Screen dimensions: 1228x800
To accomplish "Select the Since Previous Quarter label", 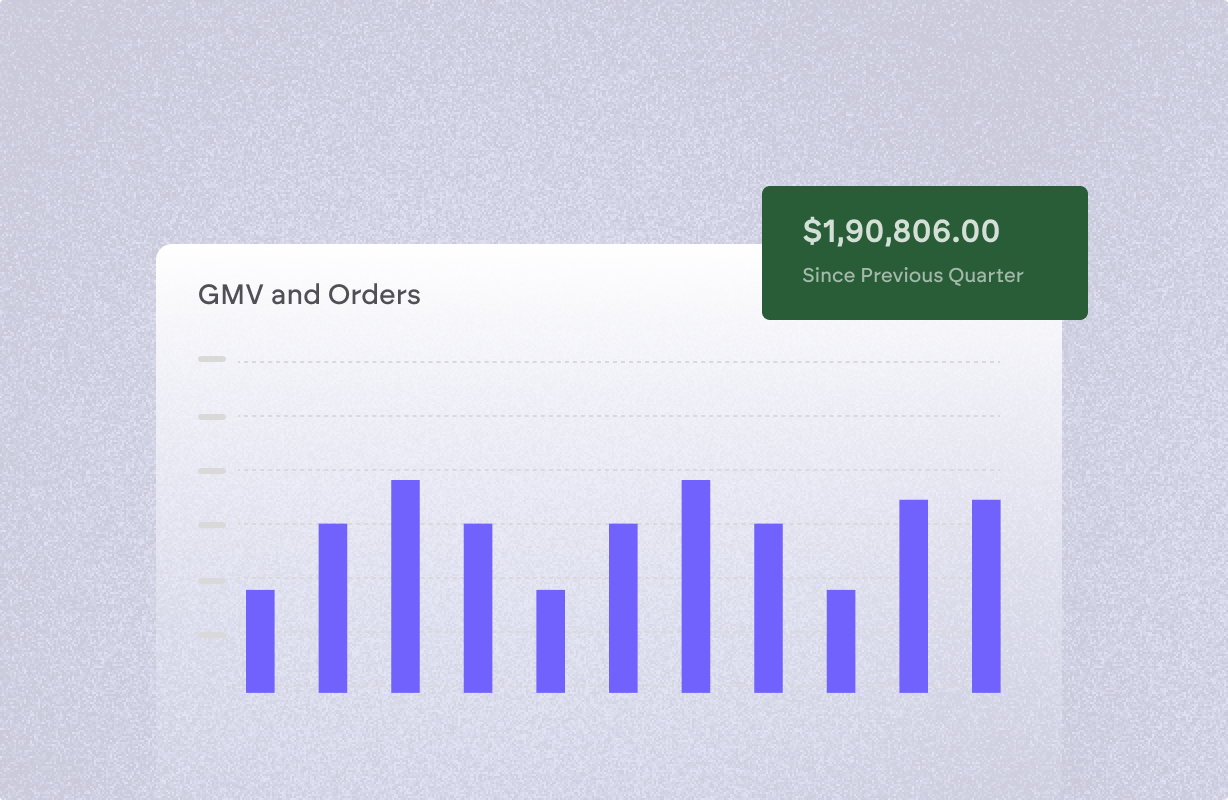I will tap(913, 275).
